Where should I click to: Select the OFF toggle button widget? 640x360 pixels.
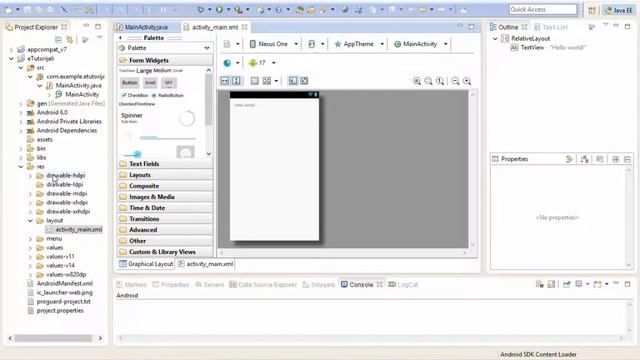(169, 83)
